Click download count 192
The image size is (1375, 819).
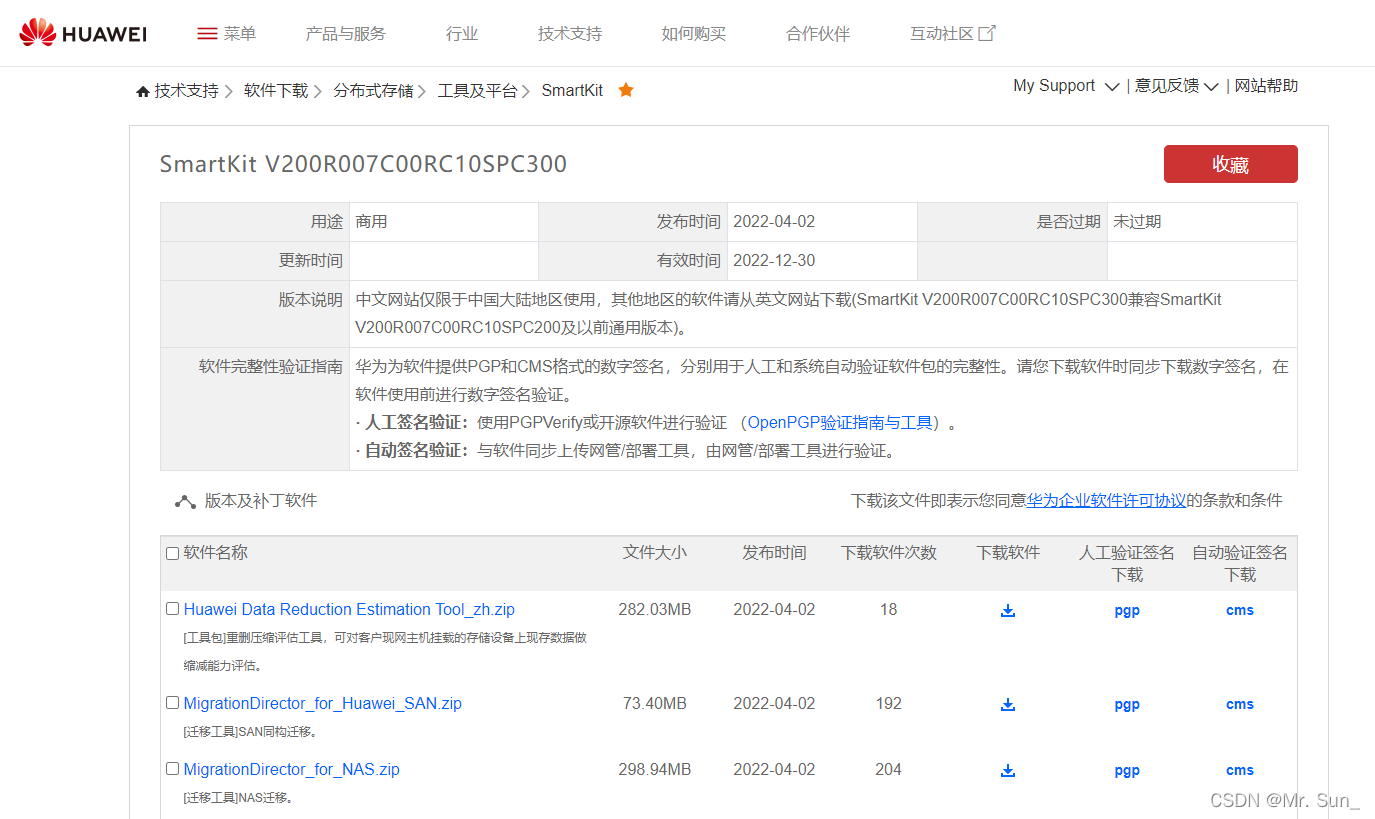click(889, 704)
